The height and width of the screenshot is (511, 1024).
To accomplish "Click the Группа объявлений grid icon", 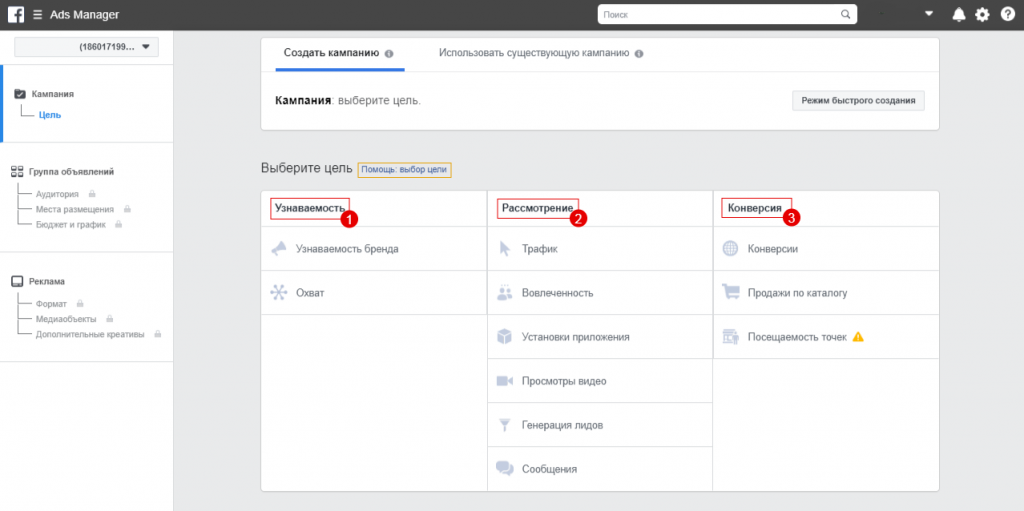I will click(18, 172).
